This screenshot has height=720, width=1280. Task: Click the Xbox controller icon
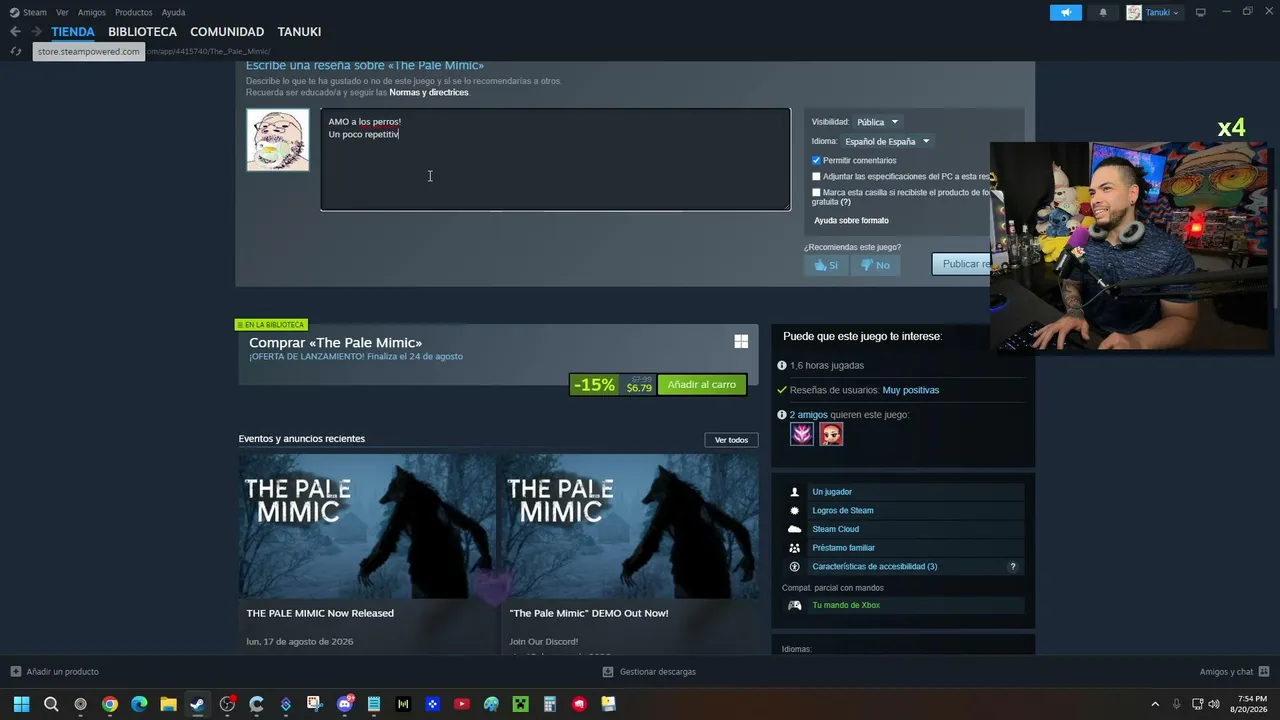795,605
